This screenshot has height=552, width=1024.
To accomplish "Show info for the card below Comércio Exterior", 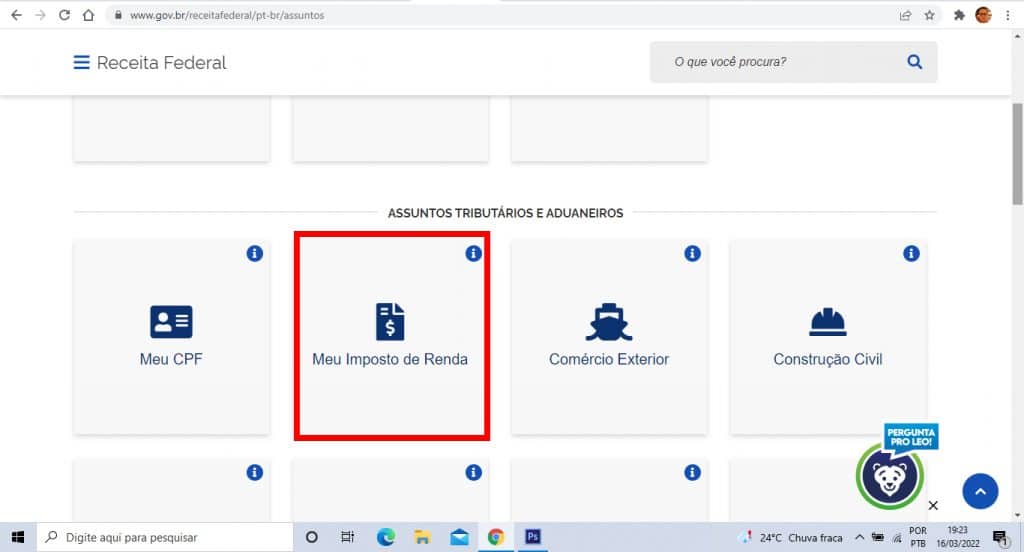I will (x=692, y=472).
